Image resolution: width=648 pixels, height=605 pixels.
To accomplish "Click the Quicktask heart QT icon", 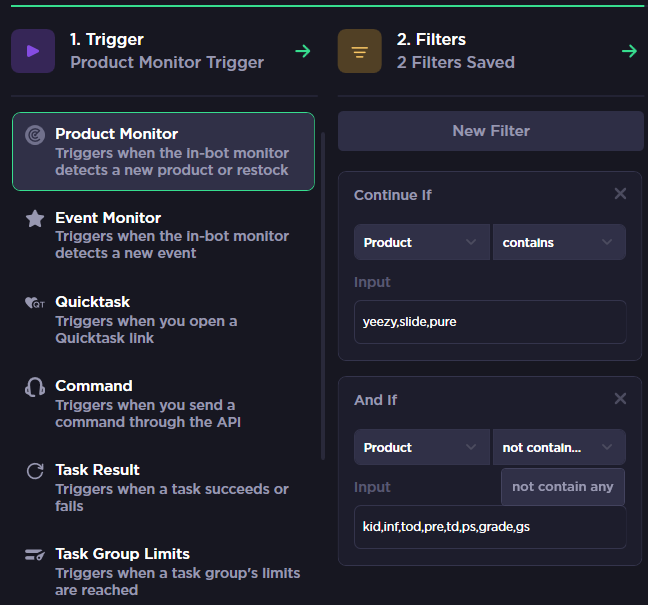I will (x=35, y=303).
